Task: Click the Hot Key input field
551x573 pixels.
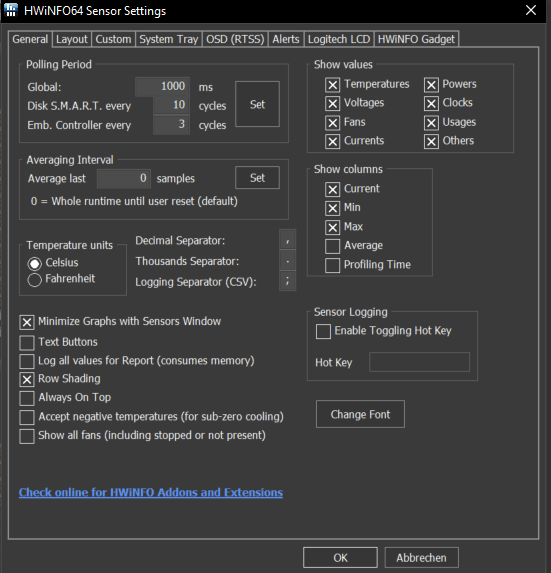Action: pos(419,362)
